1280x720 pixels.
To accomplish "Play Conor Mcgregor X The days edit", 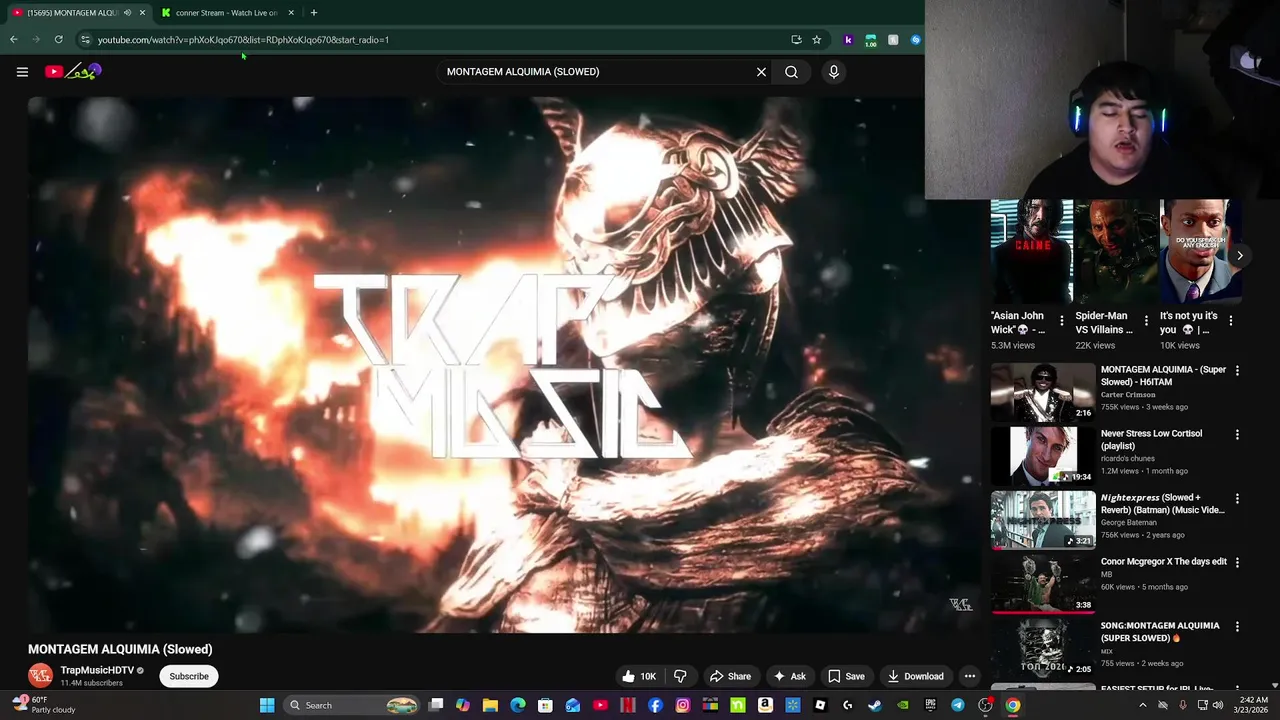I will [1043, 583].
